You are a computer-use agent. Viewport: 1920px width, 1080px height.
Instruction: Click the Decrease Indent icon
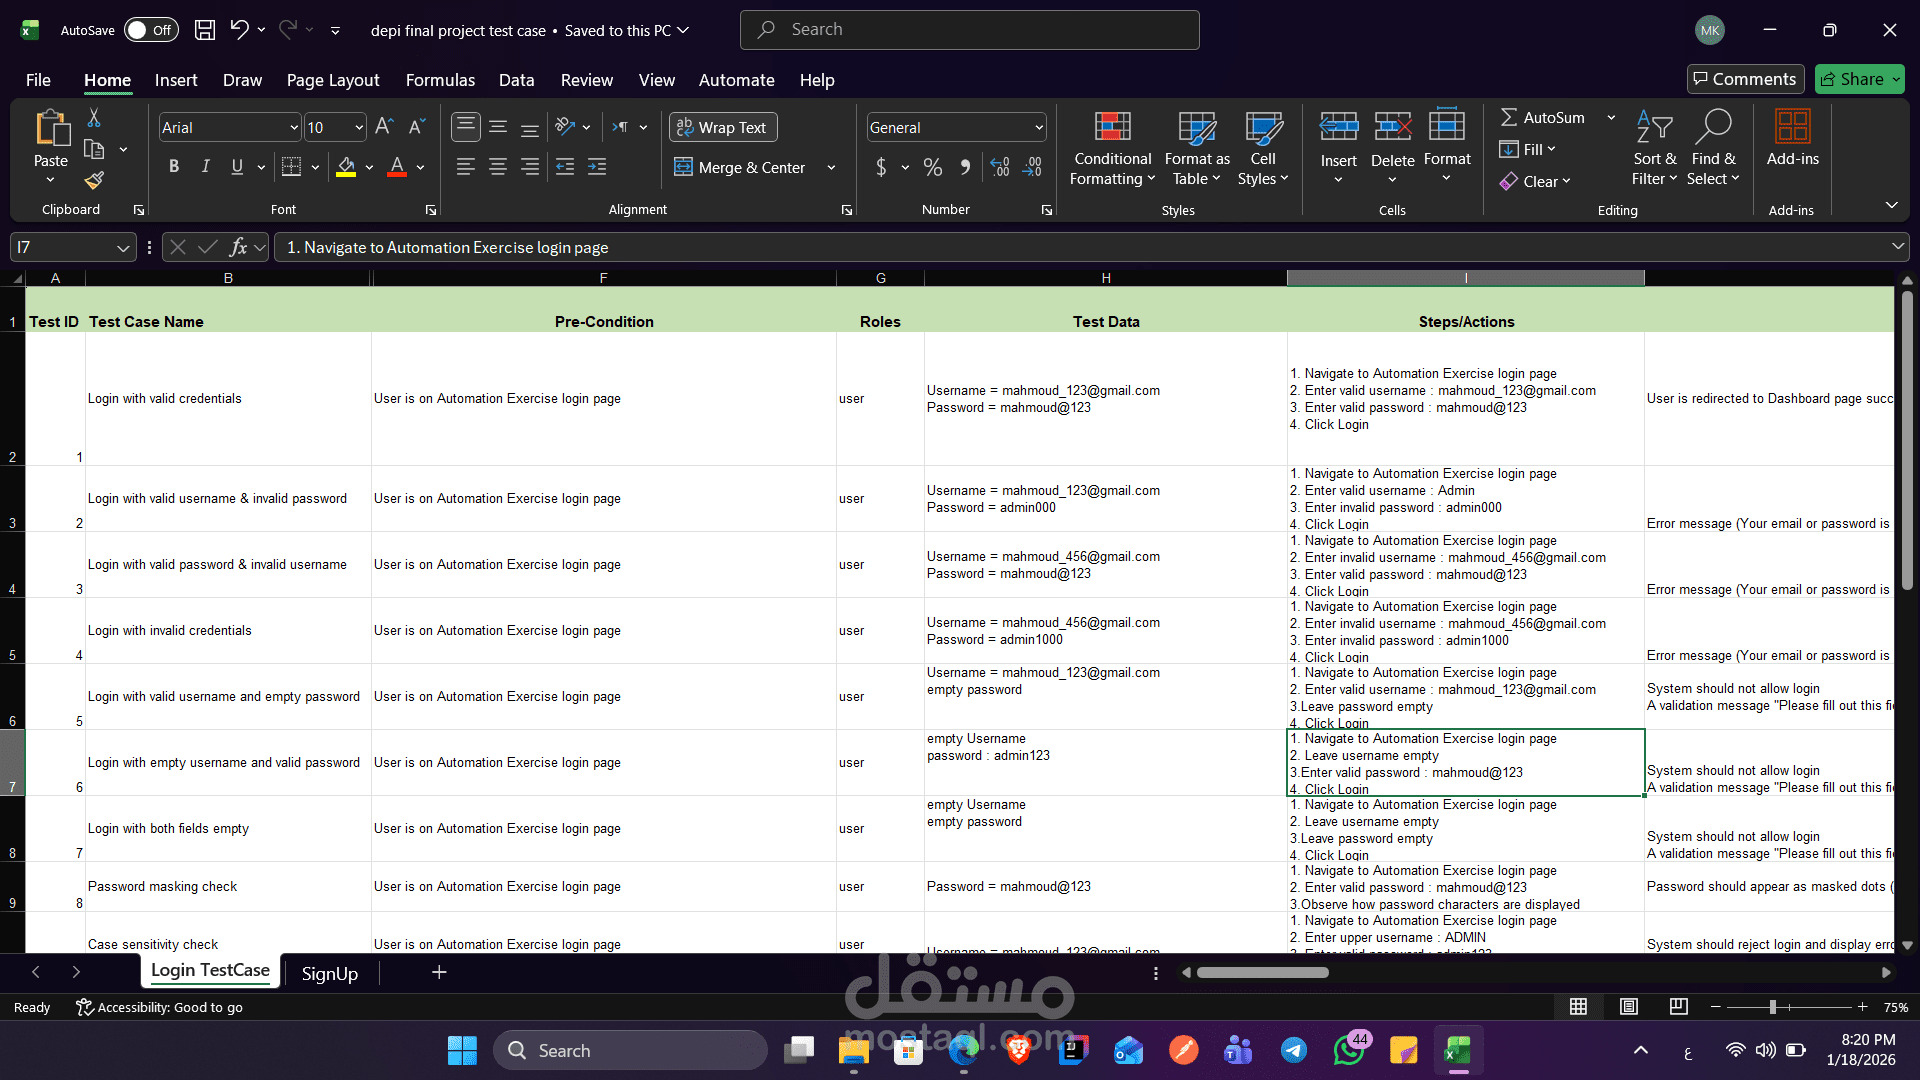(x=565, y=167)
